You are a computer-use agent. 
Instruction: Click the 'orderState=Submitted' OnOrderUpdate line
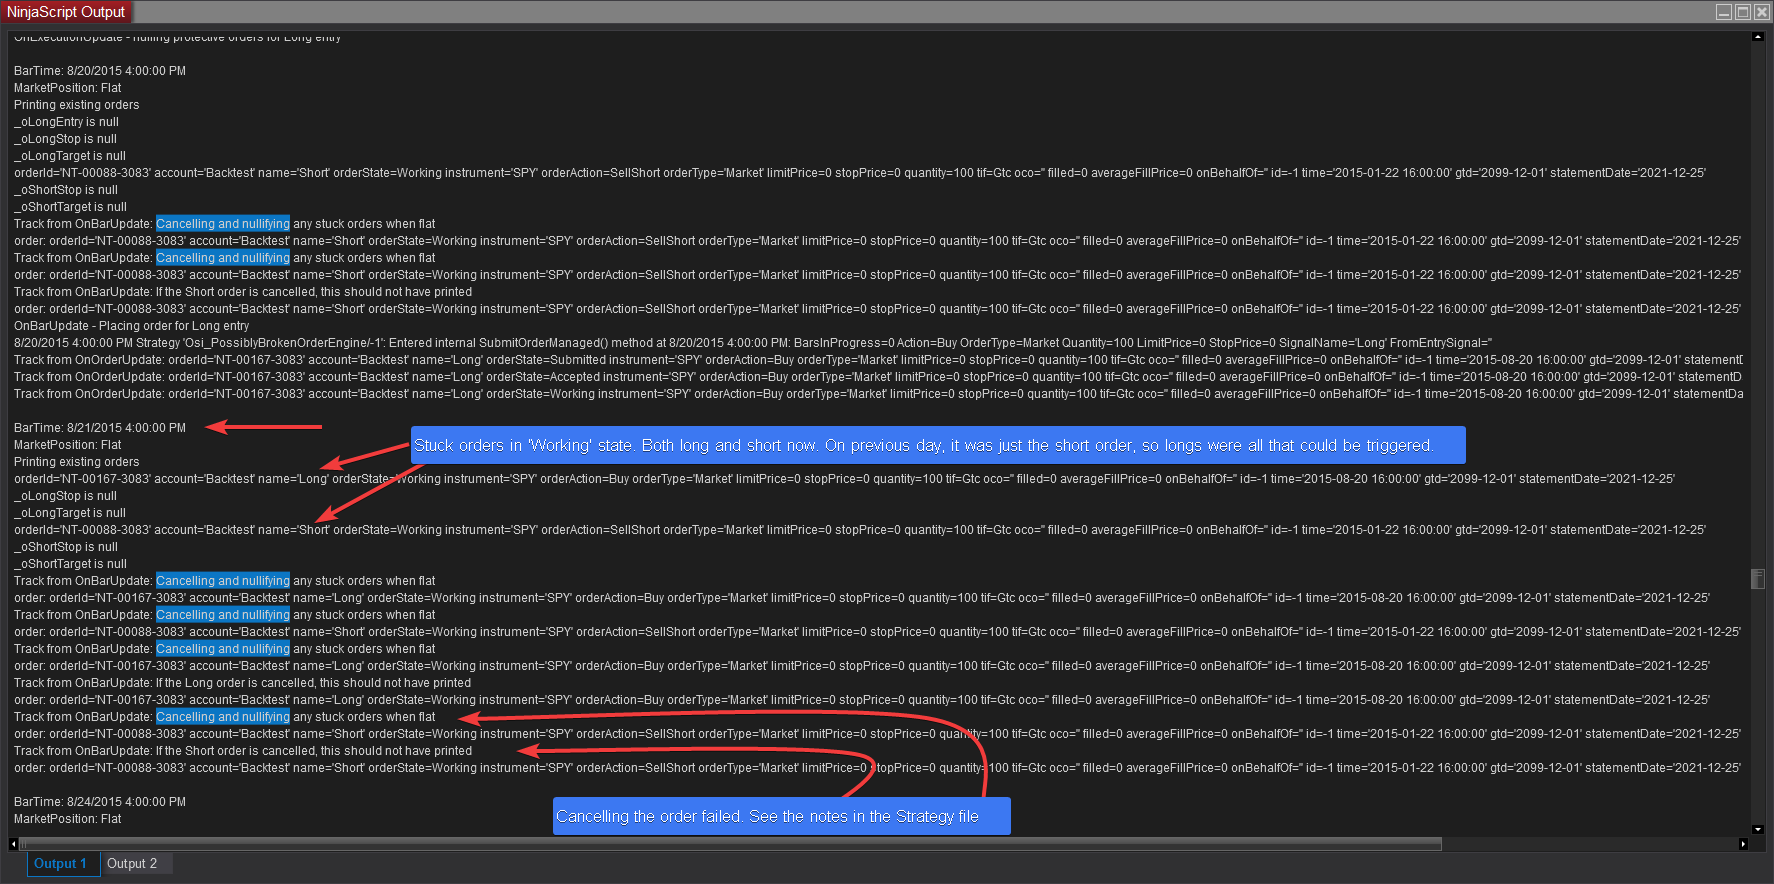tap(878, 360)
